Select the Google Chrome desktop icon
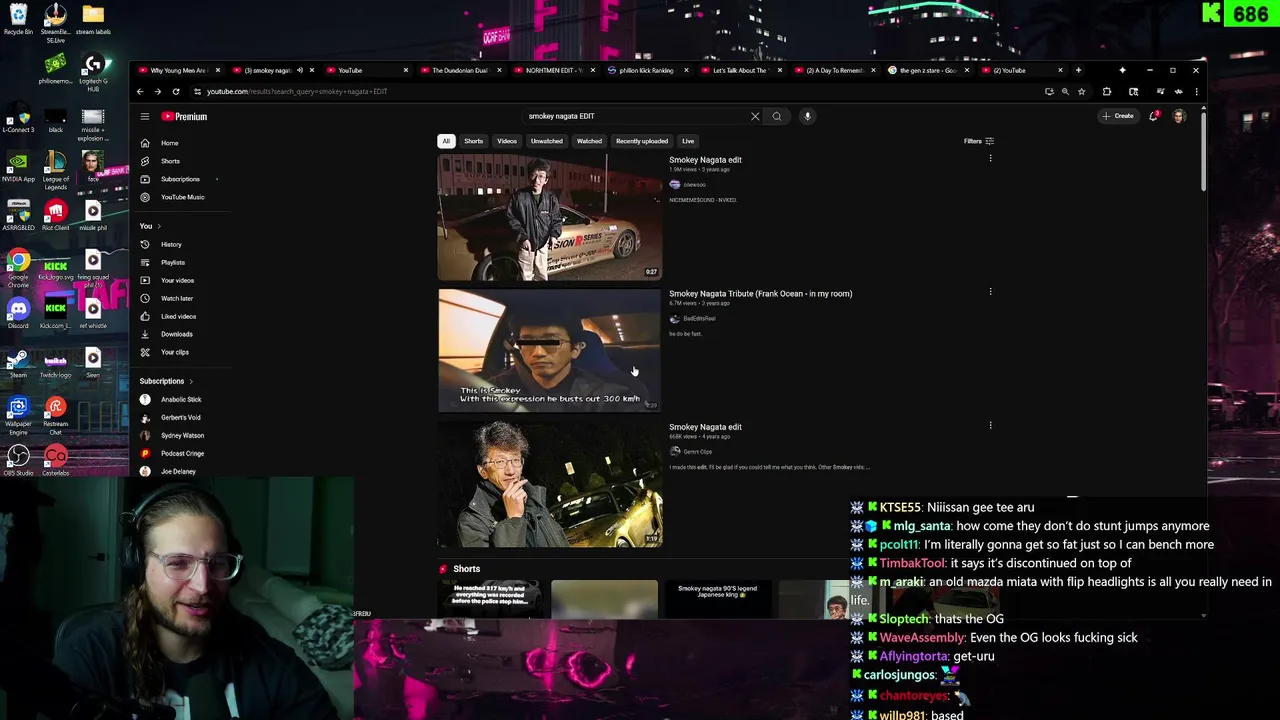The image size is (1280, 720). (18, 267)
